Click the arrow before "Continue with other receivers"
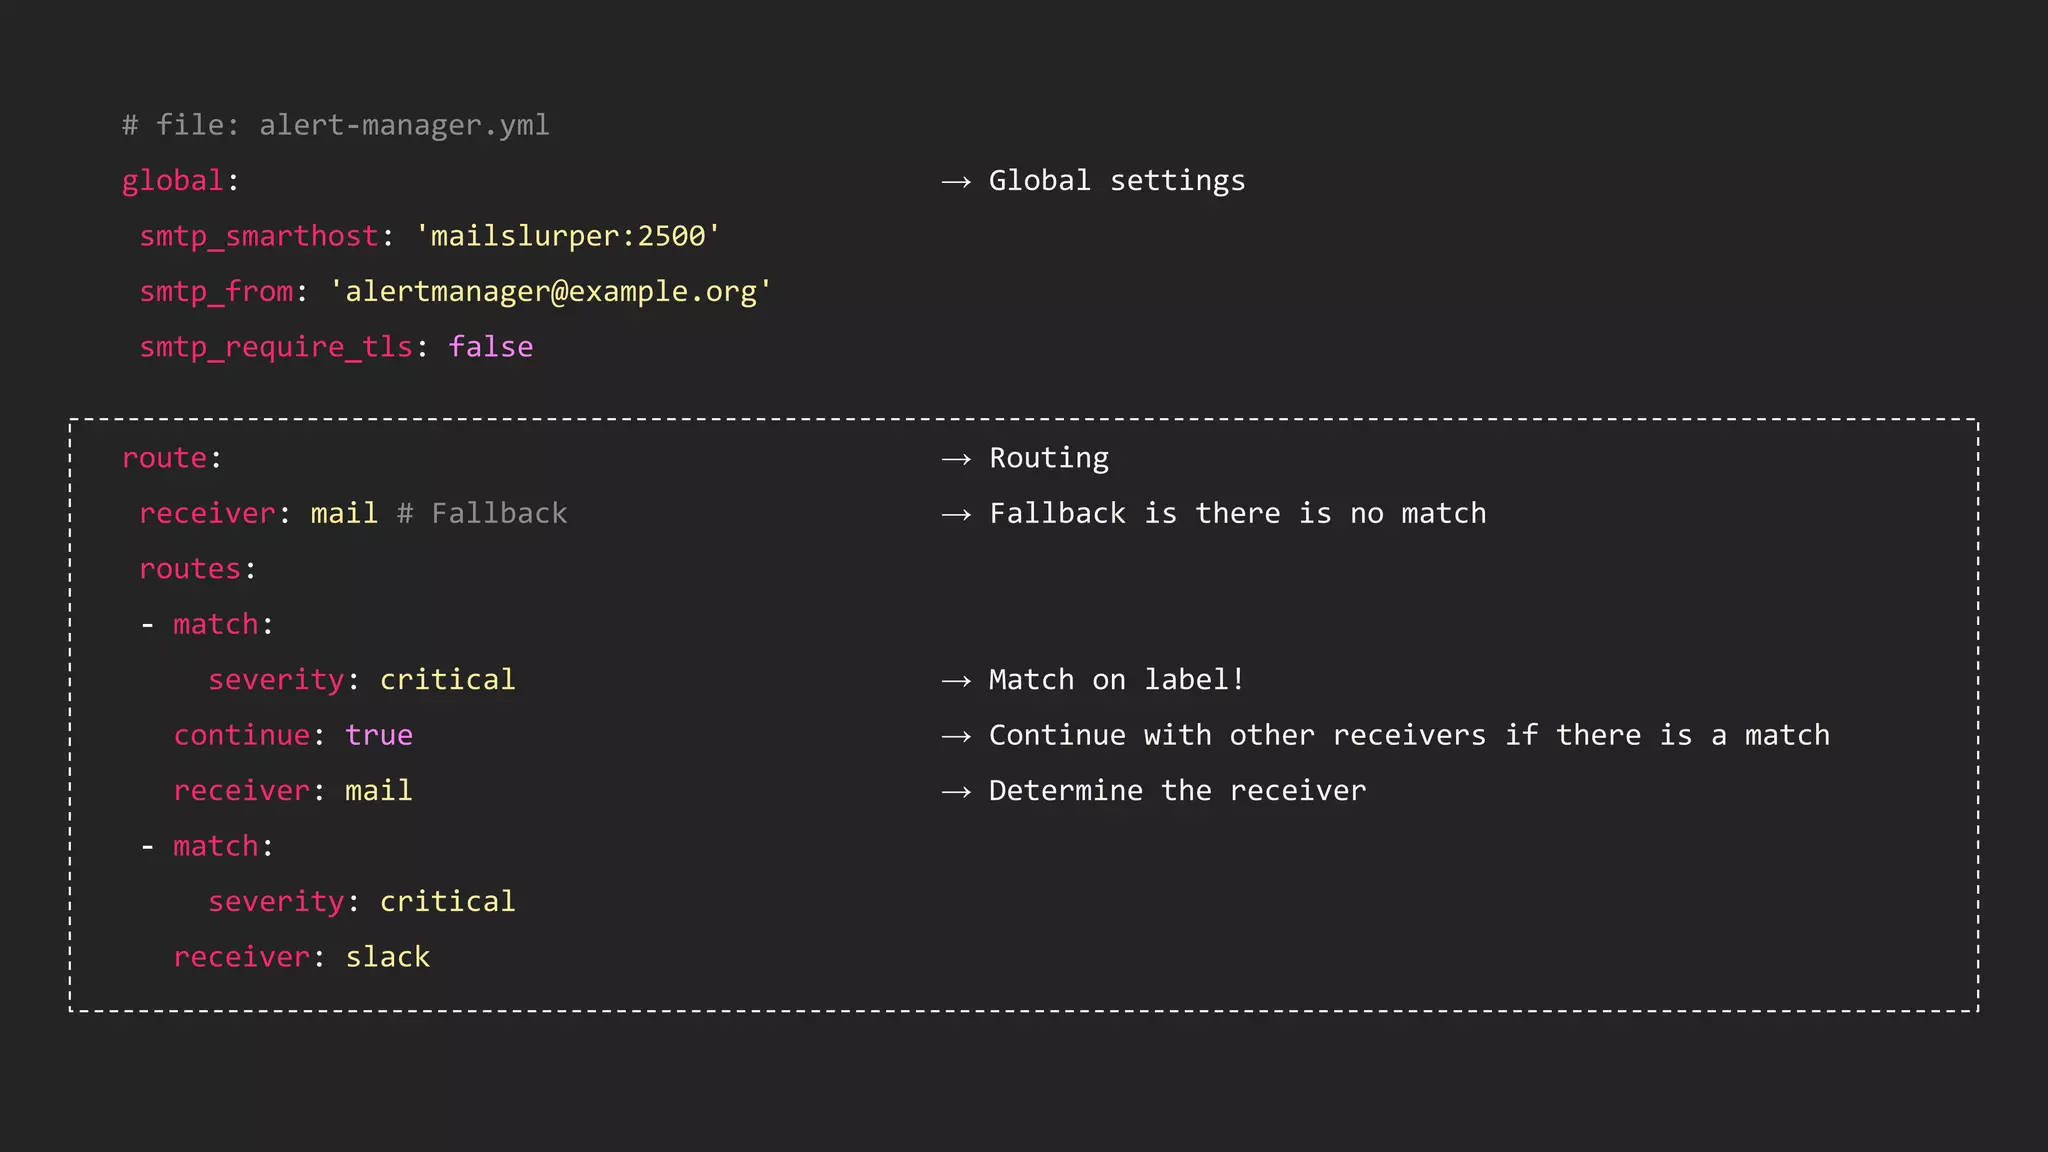 (956, 737)
